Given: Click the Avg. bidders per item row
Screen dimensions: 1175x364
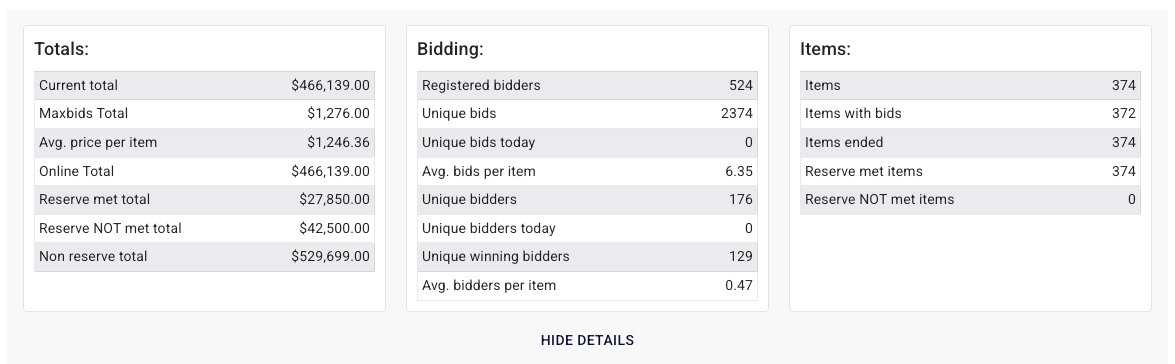Looking at the screenshot, I should [588, 285].
